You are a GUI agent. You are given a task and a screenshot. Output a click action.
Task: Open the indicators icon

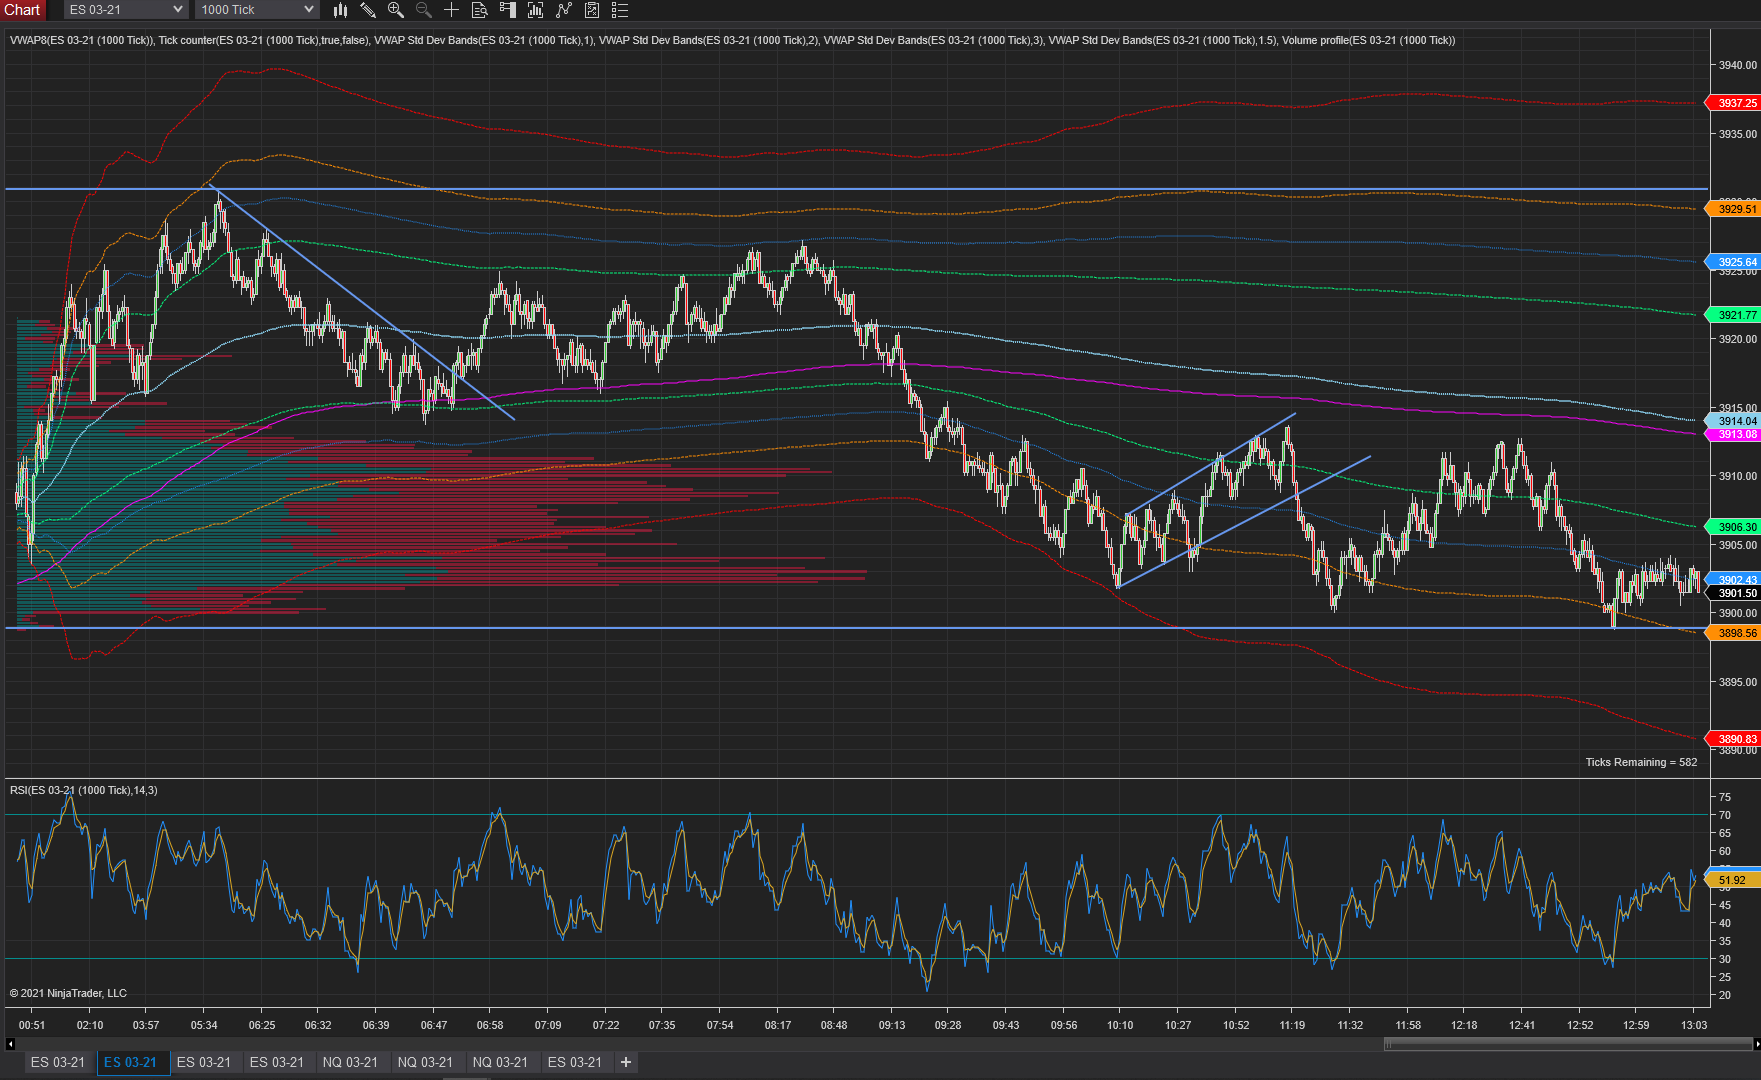536,10
